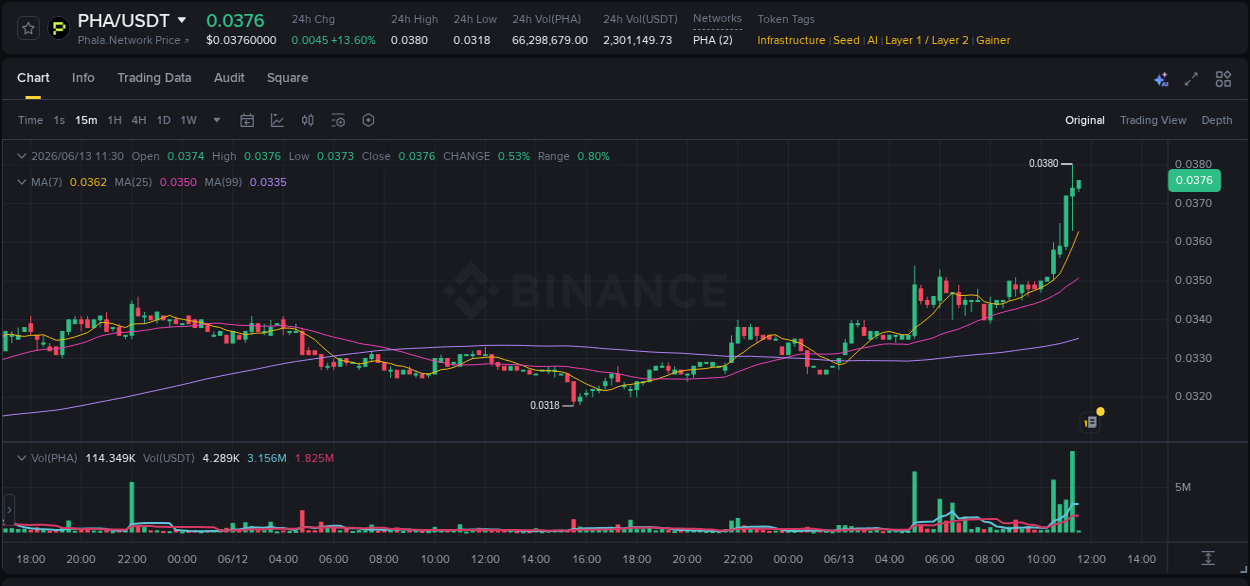This screenshot has width=1250, height=586.
Task: Click the Seed token tag
Action: click(846, 40)
